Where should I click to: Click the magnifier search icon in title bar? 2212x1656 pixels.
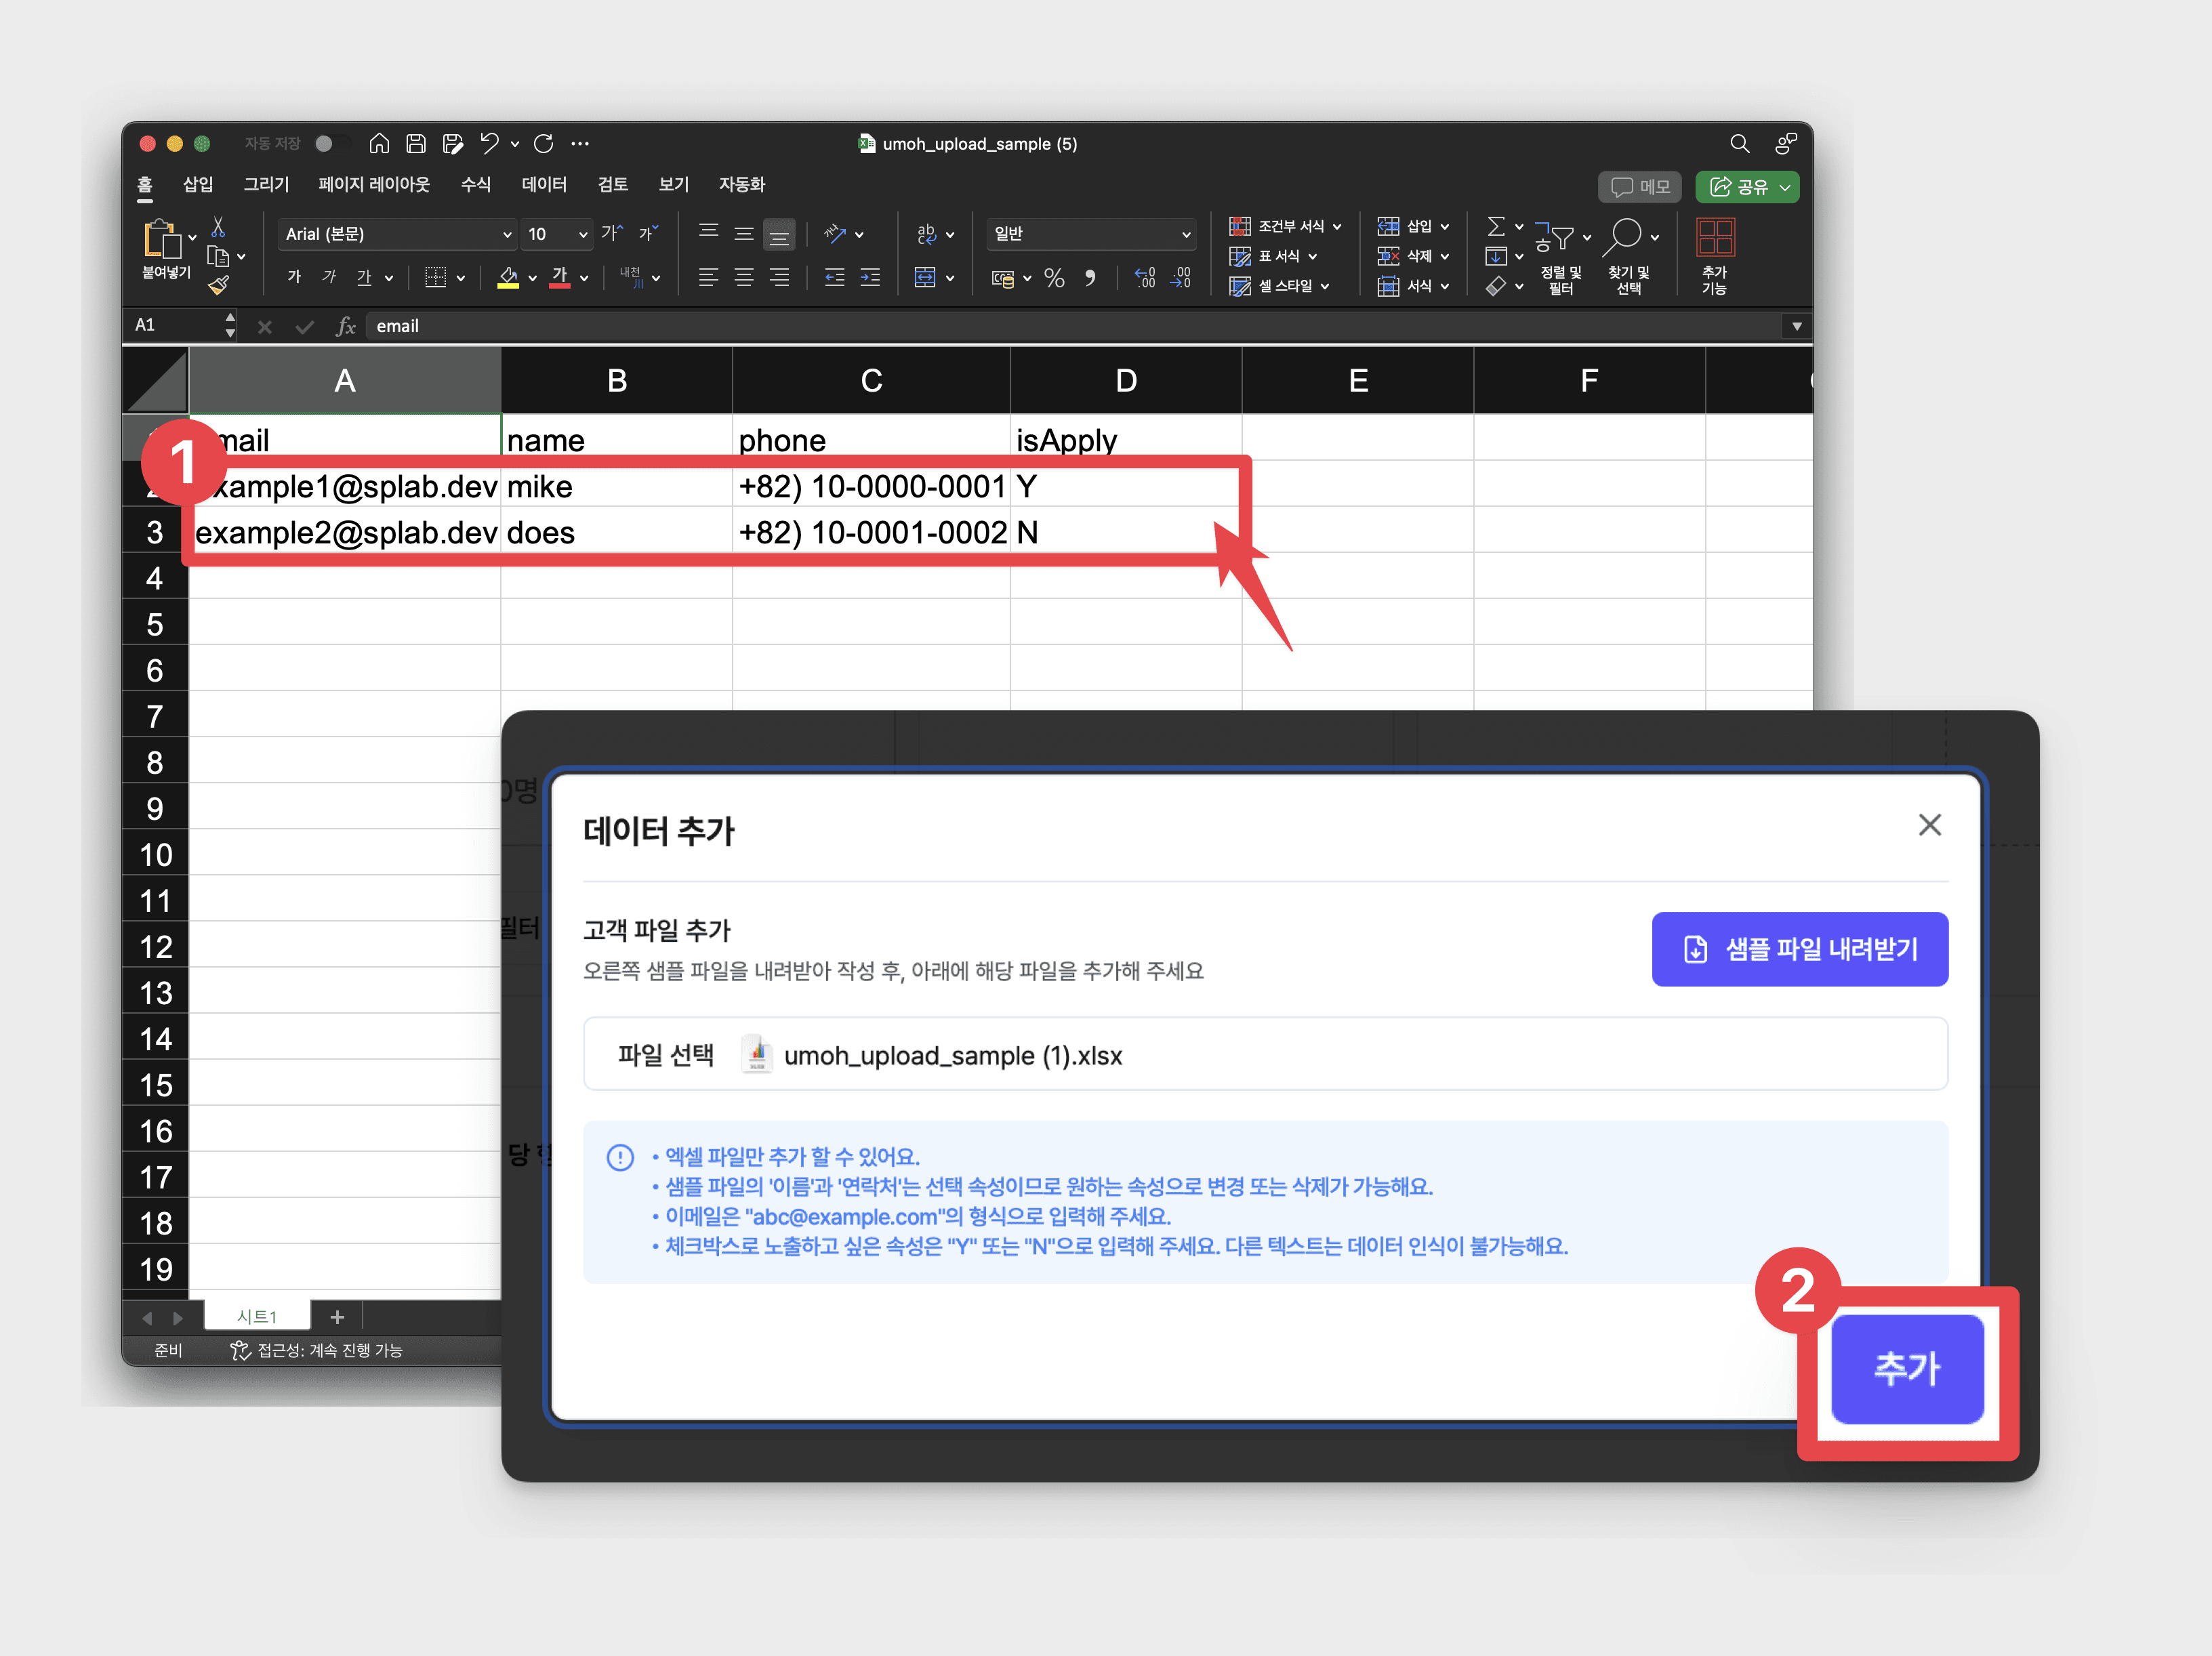coord(1739,144)
